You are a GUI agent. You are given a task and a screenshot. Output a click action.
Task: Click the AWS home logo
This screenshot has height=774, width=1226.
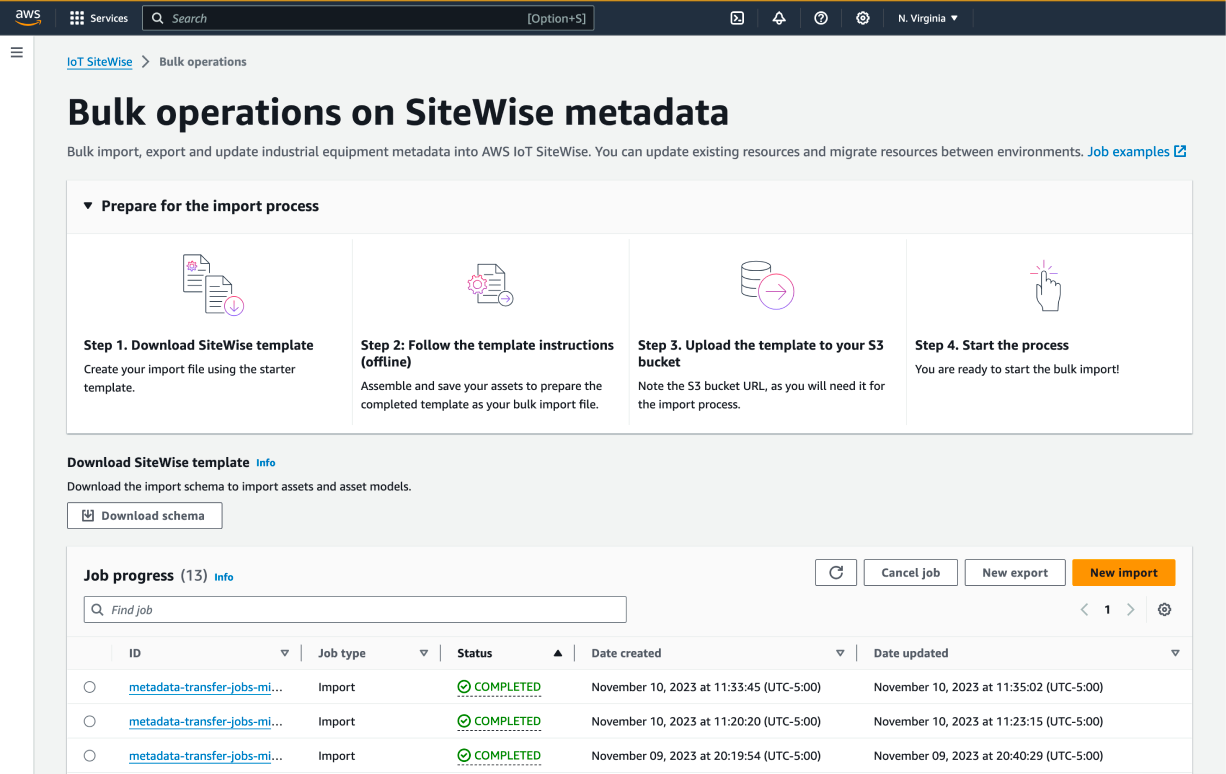pos(27,17)
